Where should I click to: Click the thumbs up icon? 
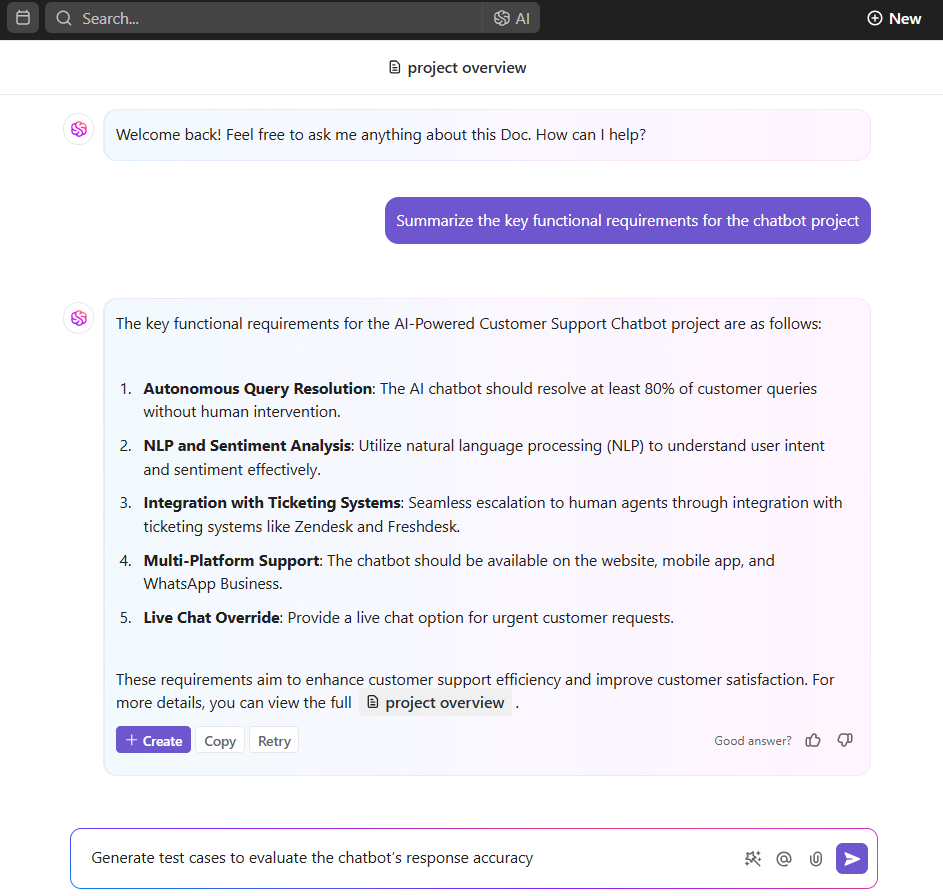pyautogui.click(x=813, y=740)
